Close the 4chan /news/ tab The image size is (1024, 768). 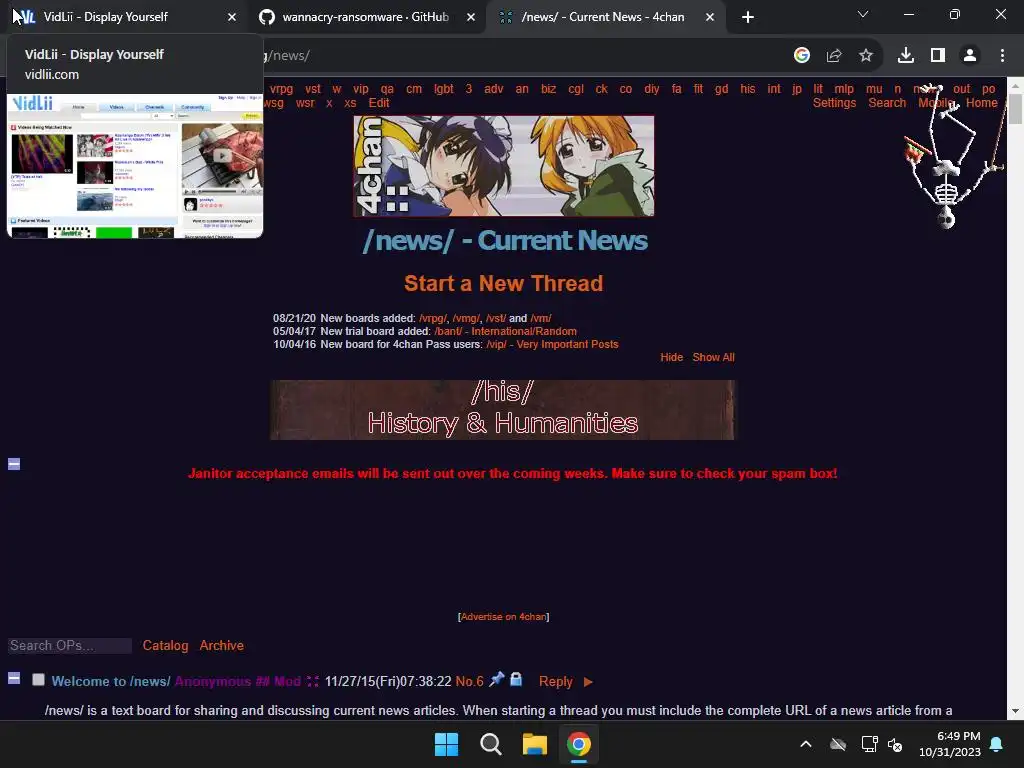coord(710,17)
